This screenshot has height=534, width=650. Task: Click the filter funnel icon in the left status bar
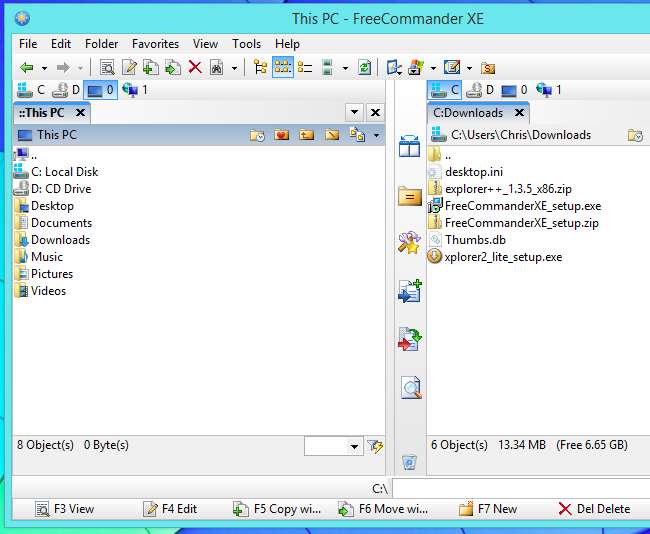[375, 446]
